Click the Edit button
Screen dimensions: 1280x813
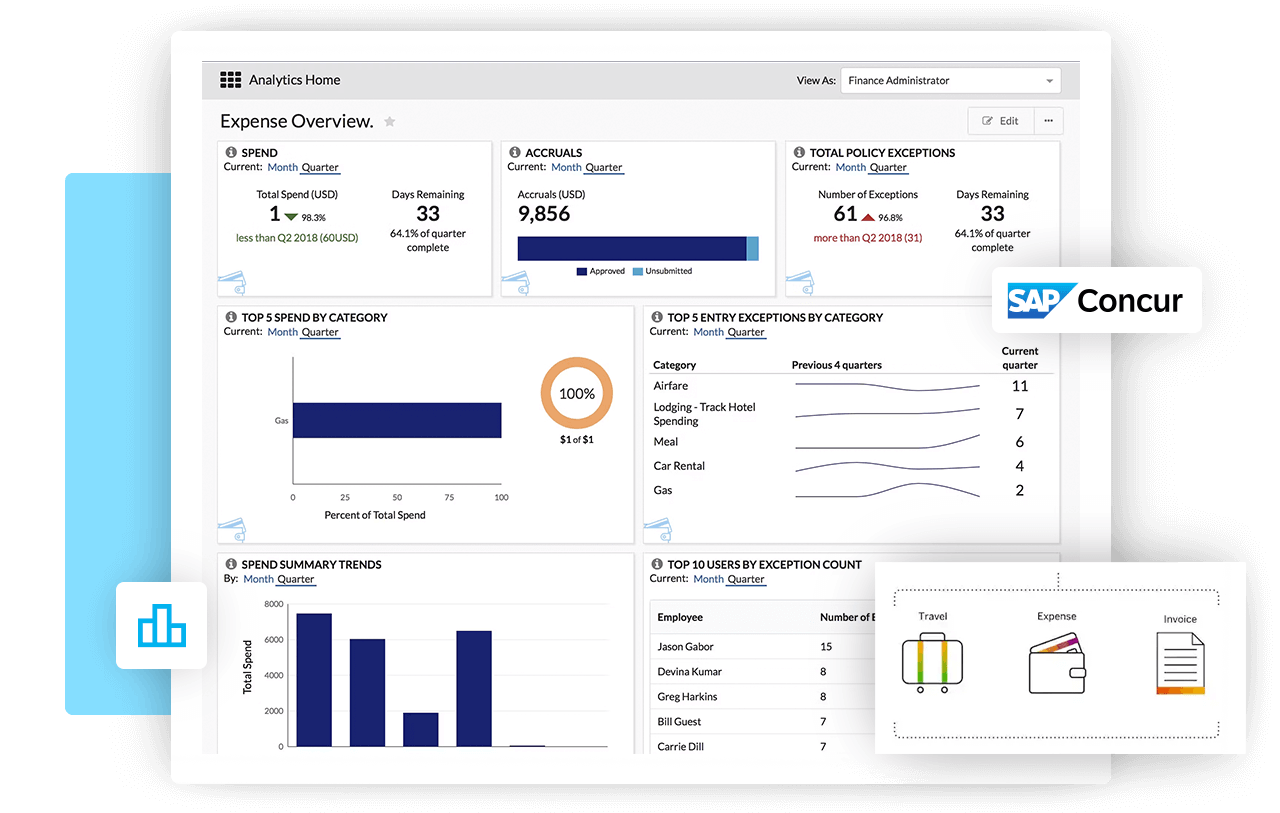click(1000, 121)
